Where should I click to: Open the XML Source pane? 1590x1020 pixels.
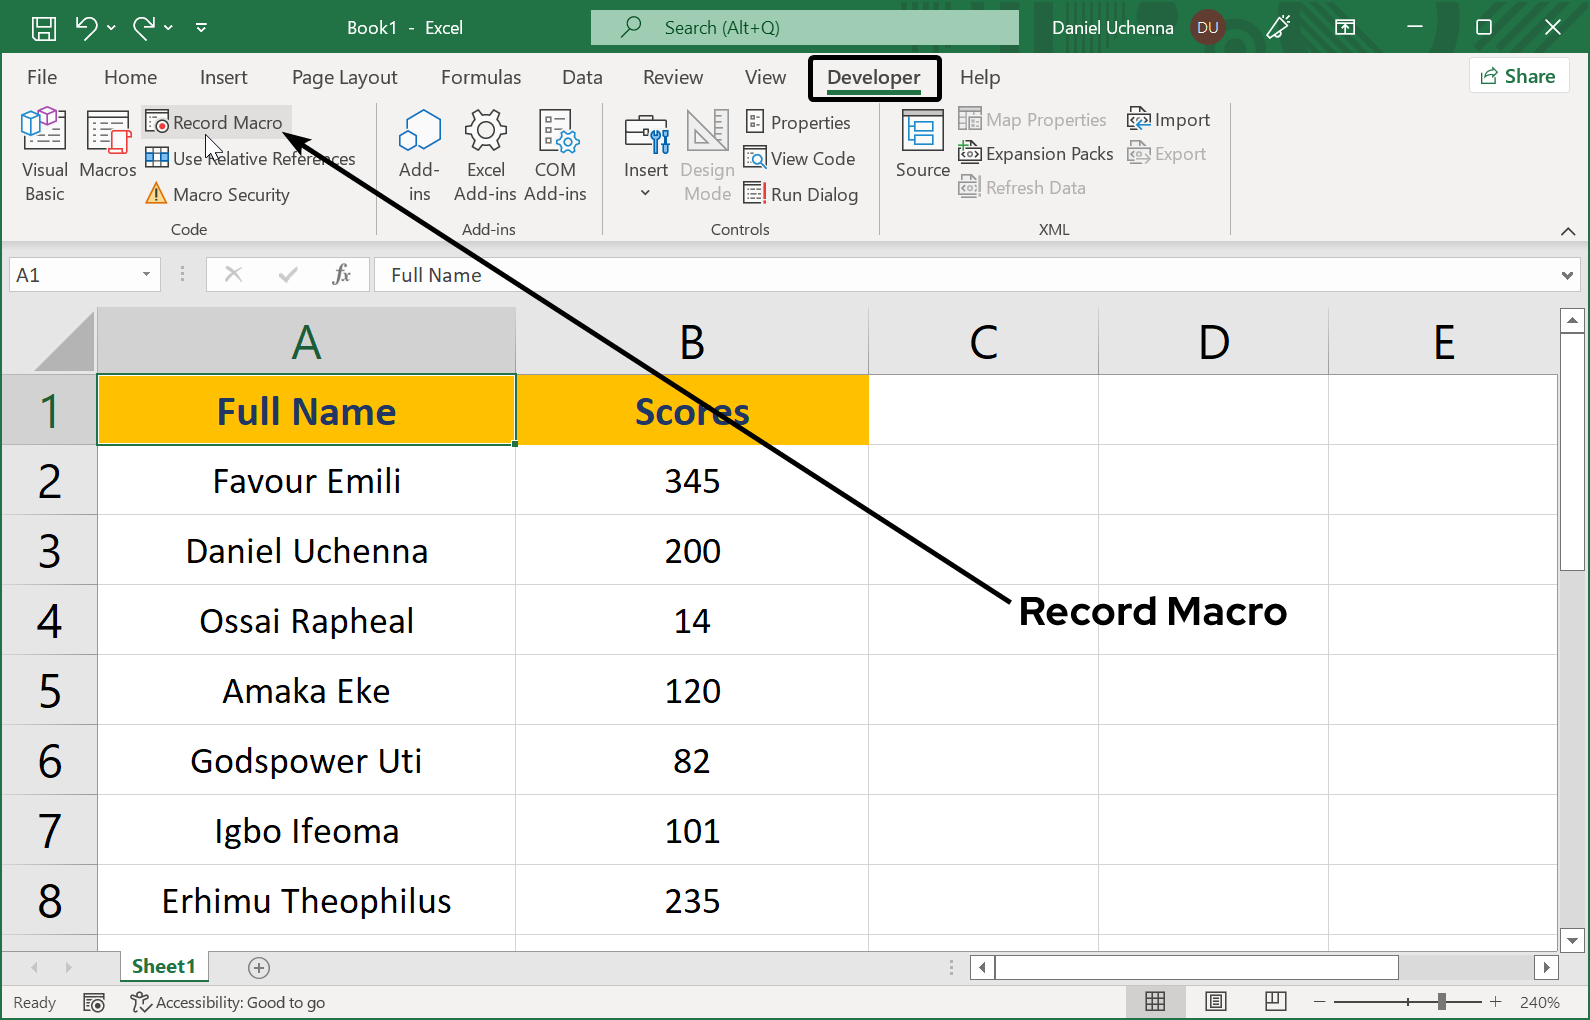point(922,145)
